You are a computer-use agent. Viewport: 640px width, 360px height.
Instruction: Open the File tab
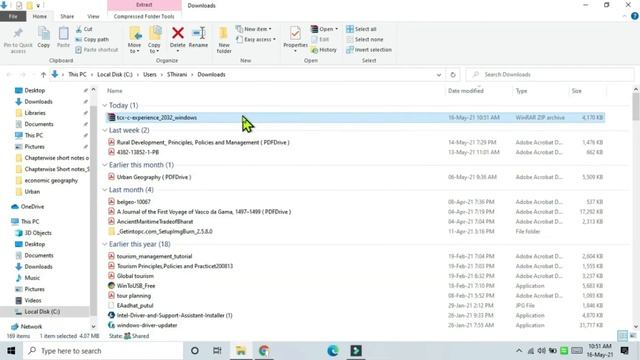coord(13,16)
